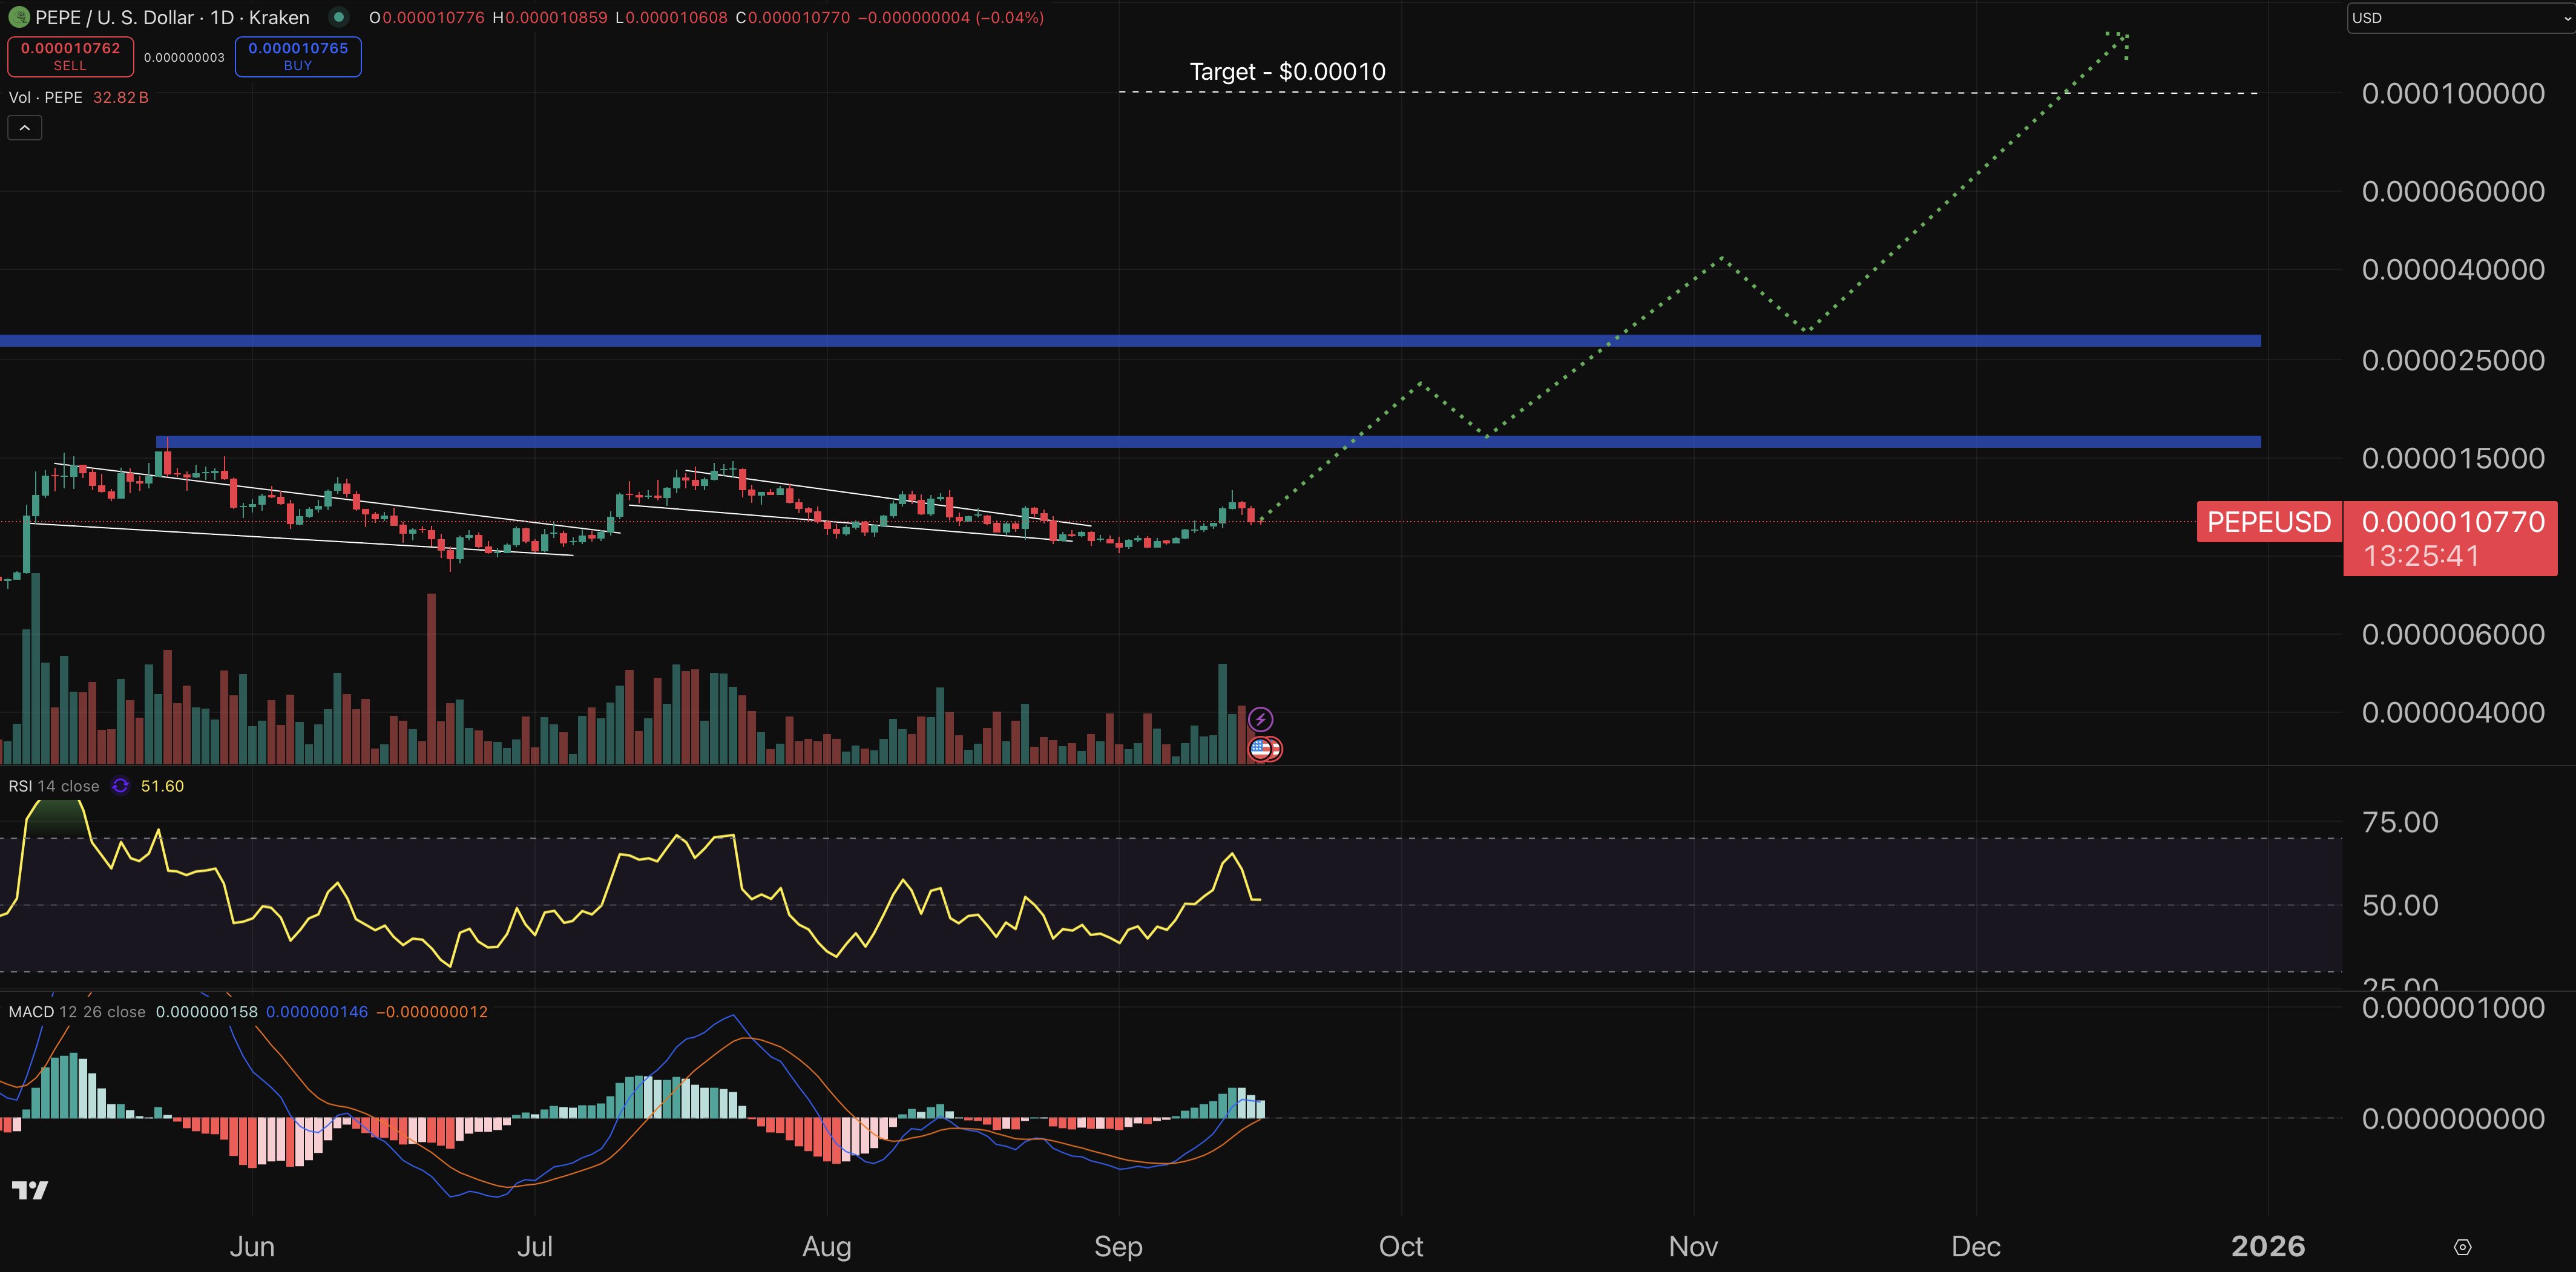Image resolution: width=2576 pixels, height=1272 pixels.
Task: Click the US flag economic events icon
Action: pyautogui.click(x=1261, y=748)
